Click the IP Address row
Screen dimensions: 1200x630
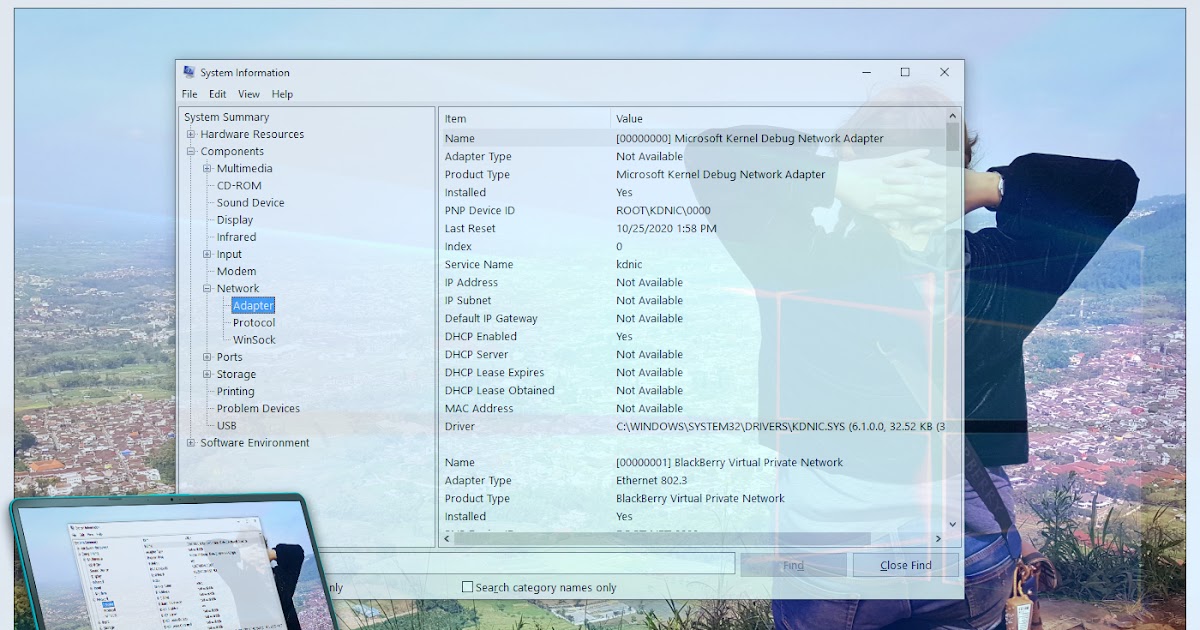(692, 282)
